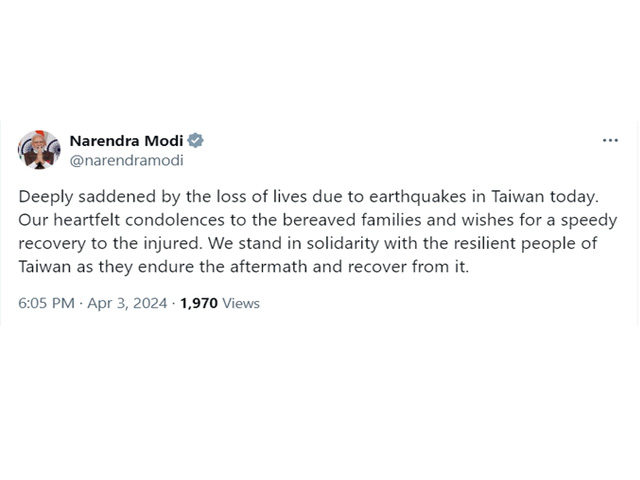This screenshot has width=640, height=480.
Task: Click the 1,970 view count number
Action: [x=199, y=303]
